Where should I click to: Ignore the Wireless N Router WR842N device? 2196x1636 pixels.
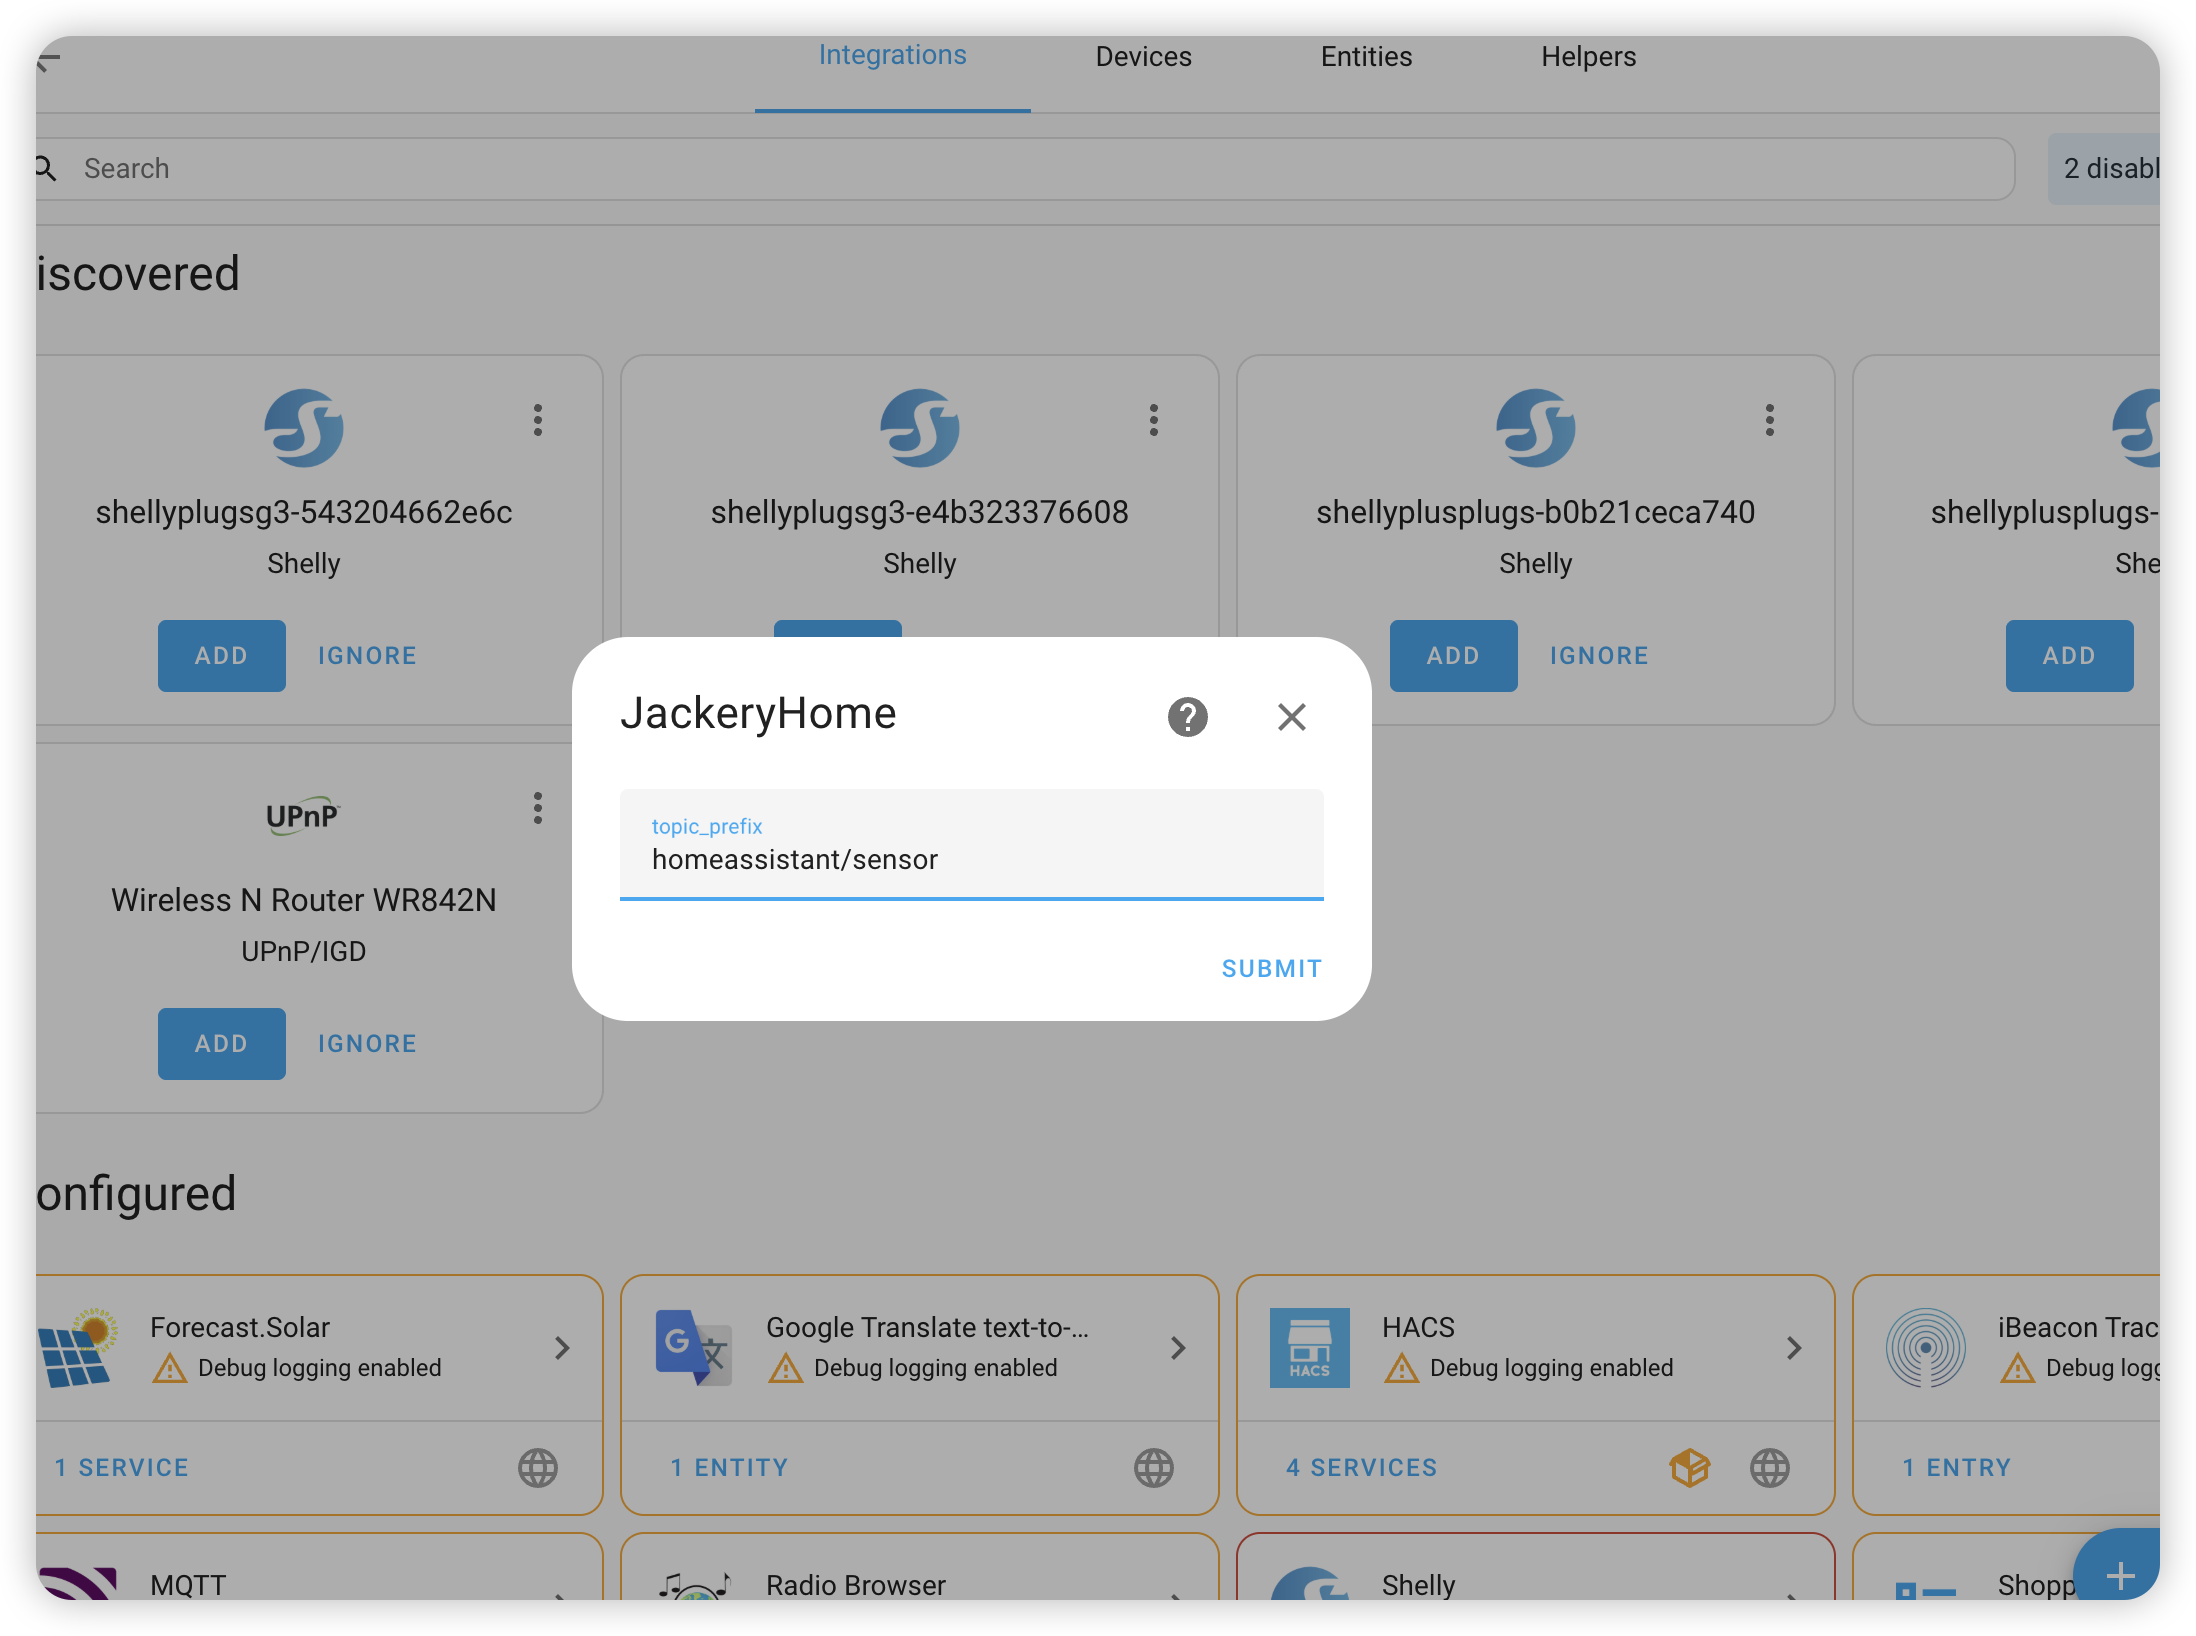coord(368,1044)
